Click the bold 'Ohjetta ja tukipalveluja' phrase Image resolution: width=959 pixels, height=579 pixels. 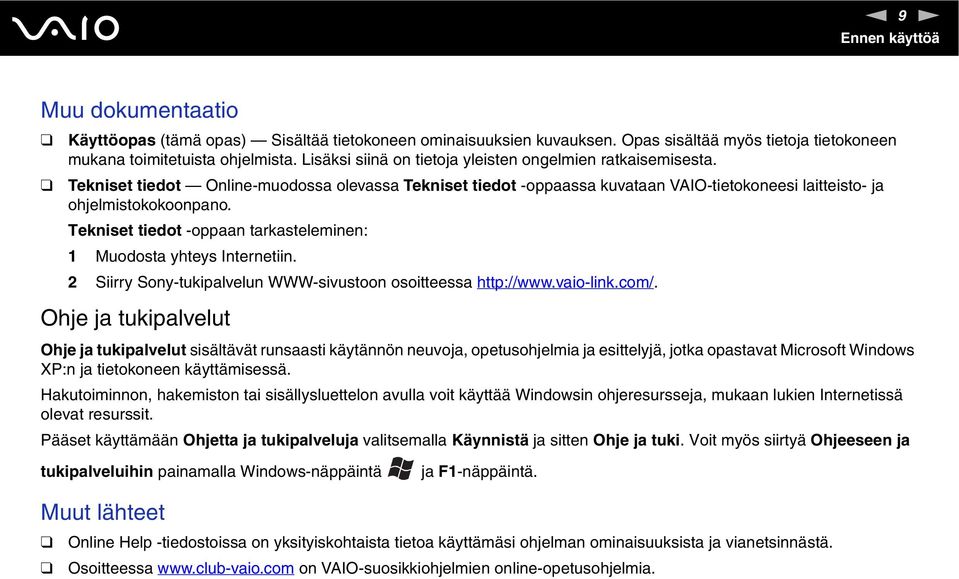tap(270, 440)
